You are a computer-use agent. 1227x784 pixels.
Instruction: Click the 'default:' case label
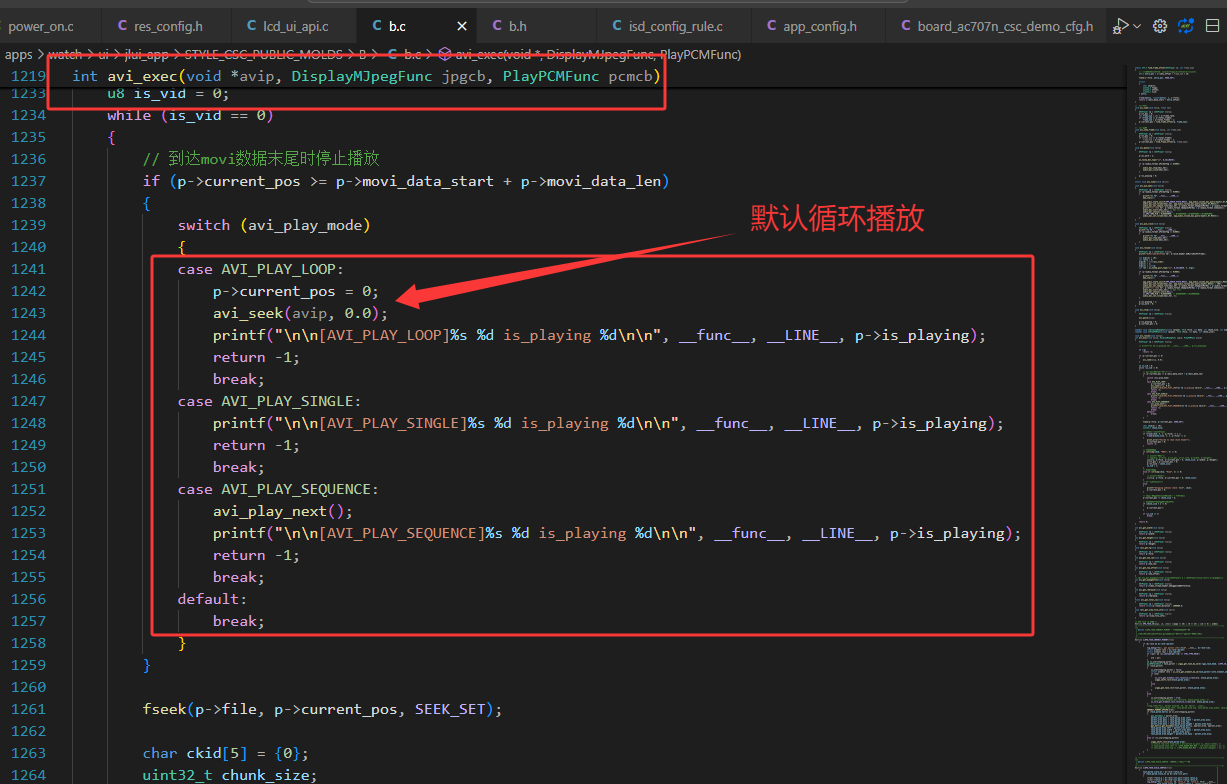pyautogui.click(x=212, y=599)
